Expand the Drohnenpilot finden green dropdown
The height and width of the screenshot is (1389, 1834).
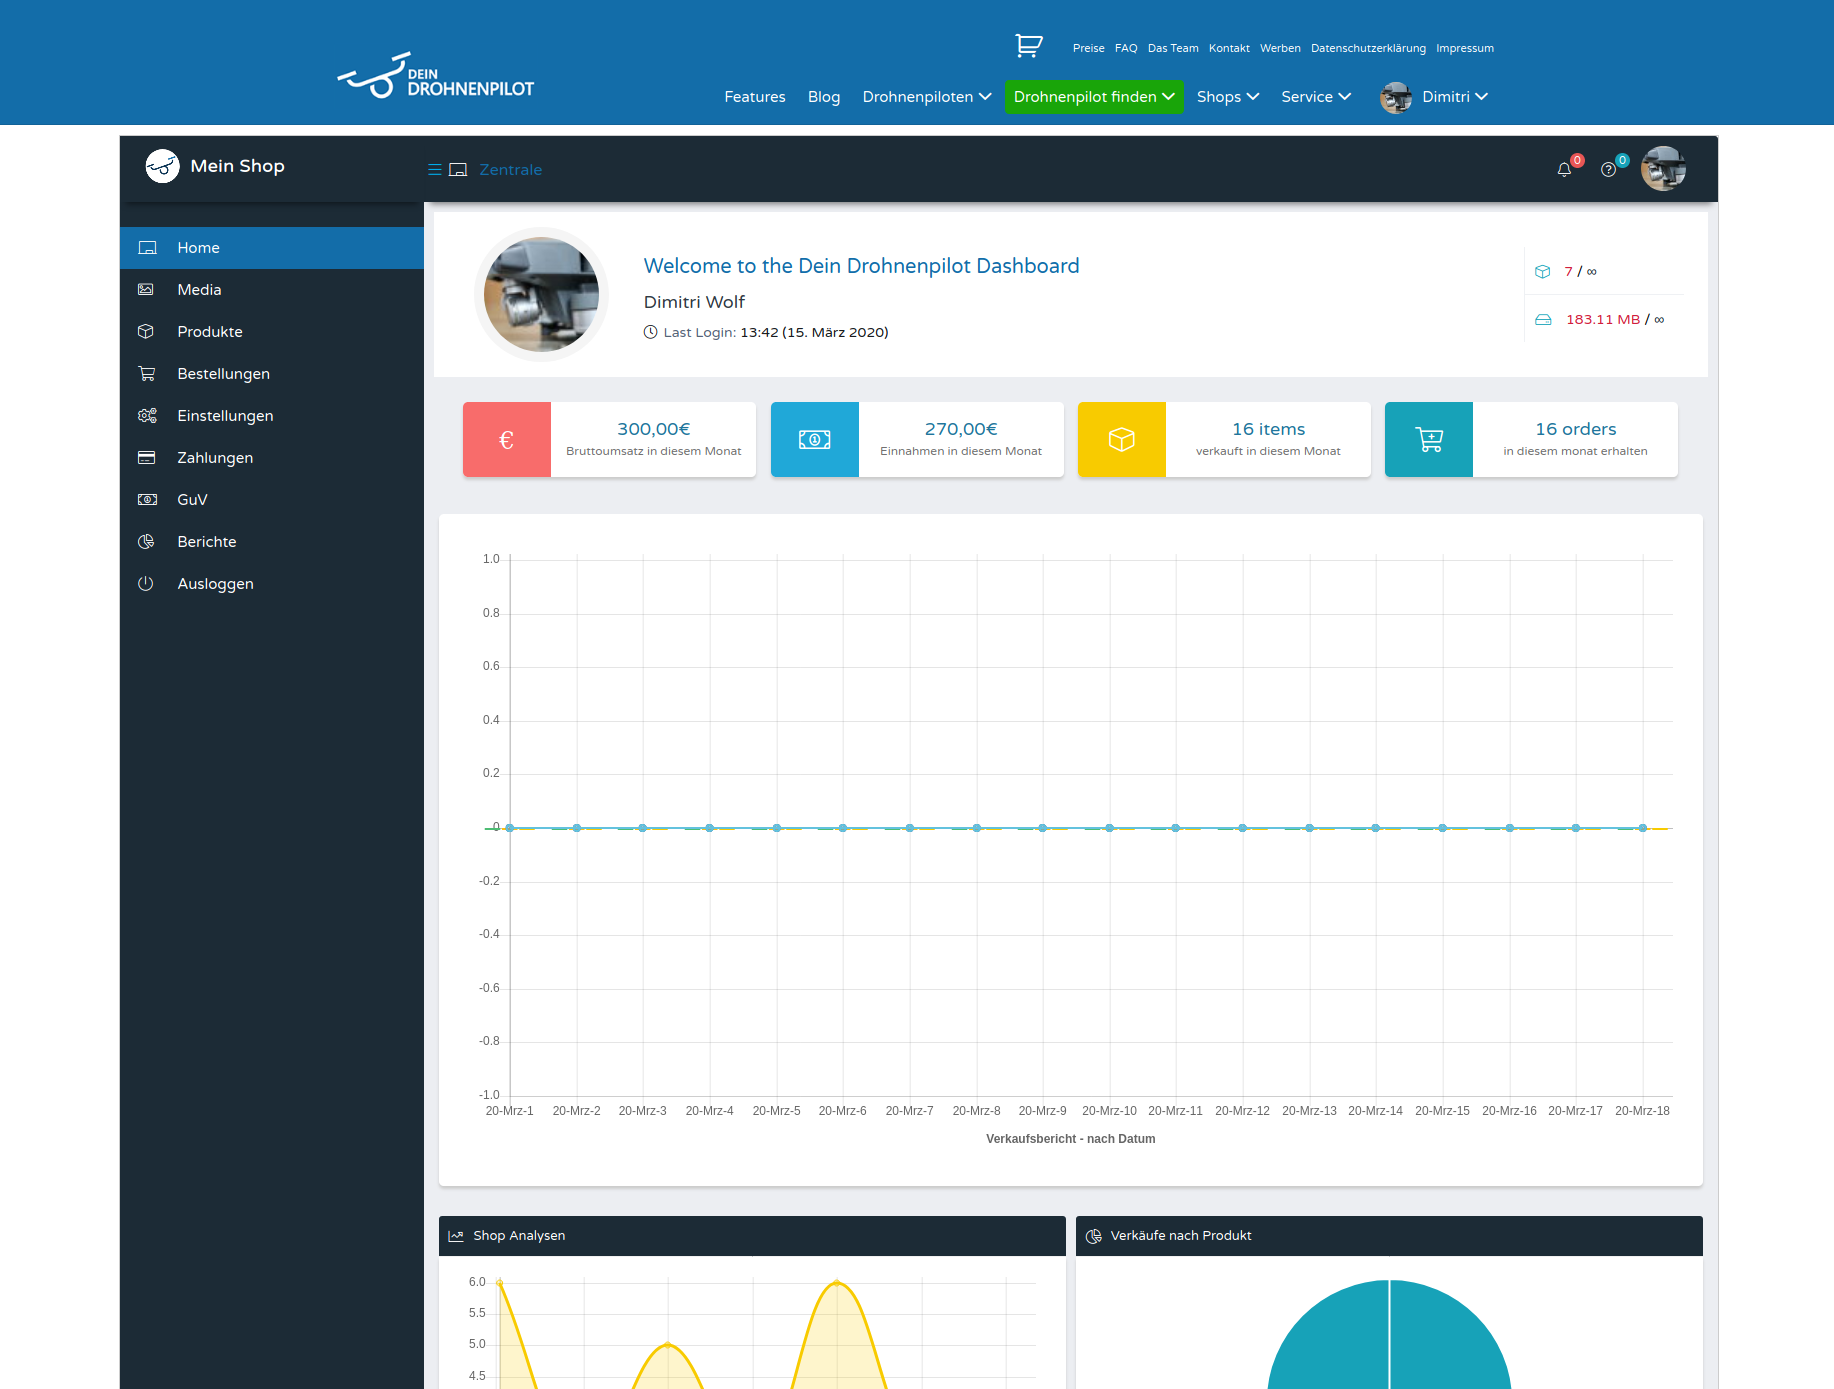click(1094, 97)
